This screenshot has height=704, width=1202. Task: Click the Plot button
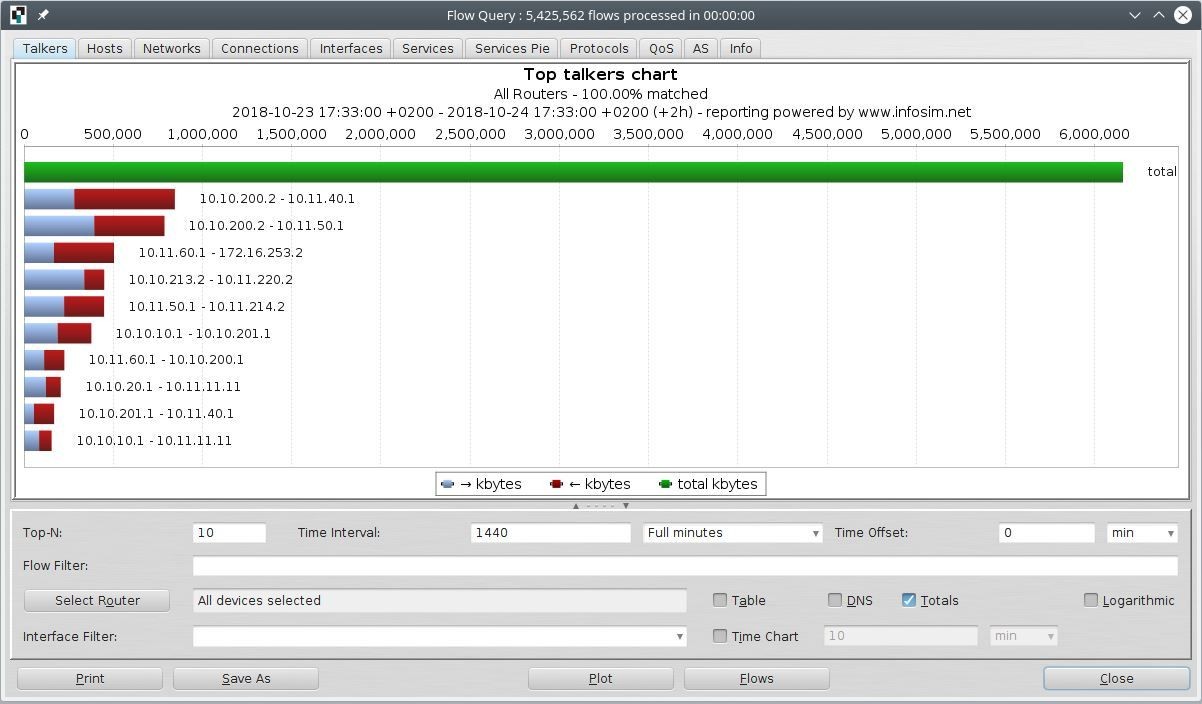[600, 678]
